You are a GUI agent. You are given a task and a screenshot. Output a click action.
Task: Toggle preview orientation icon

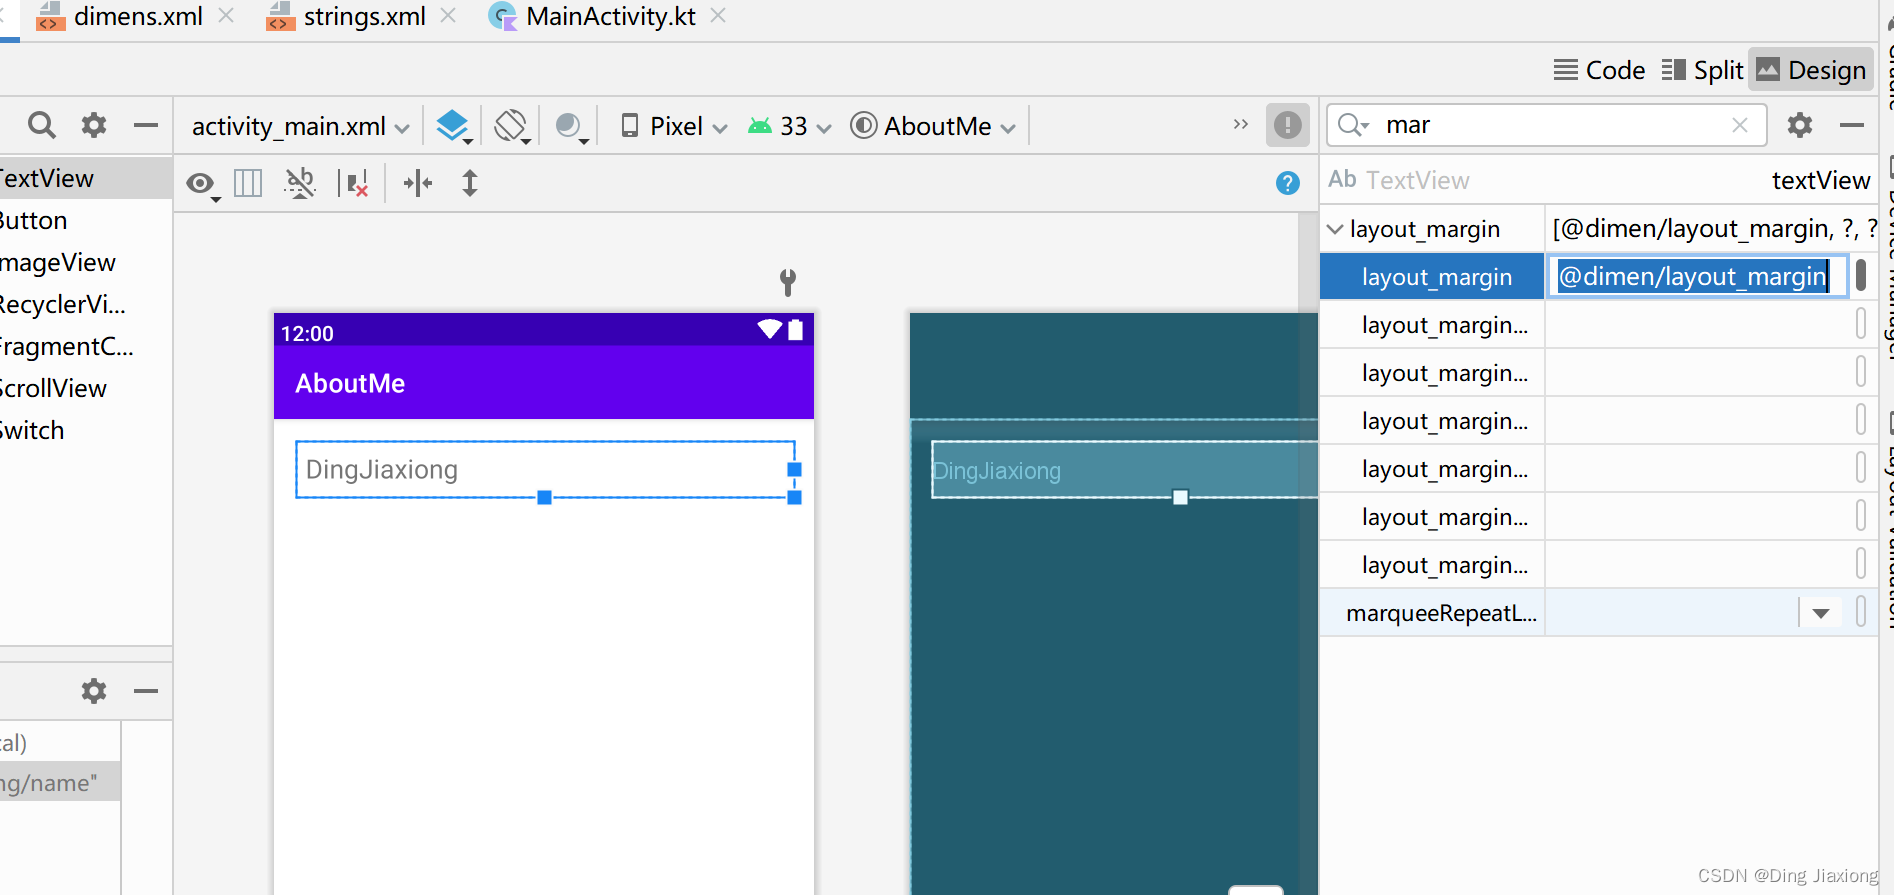[x=512, y=127]
